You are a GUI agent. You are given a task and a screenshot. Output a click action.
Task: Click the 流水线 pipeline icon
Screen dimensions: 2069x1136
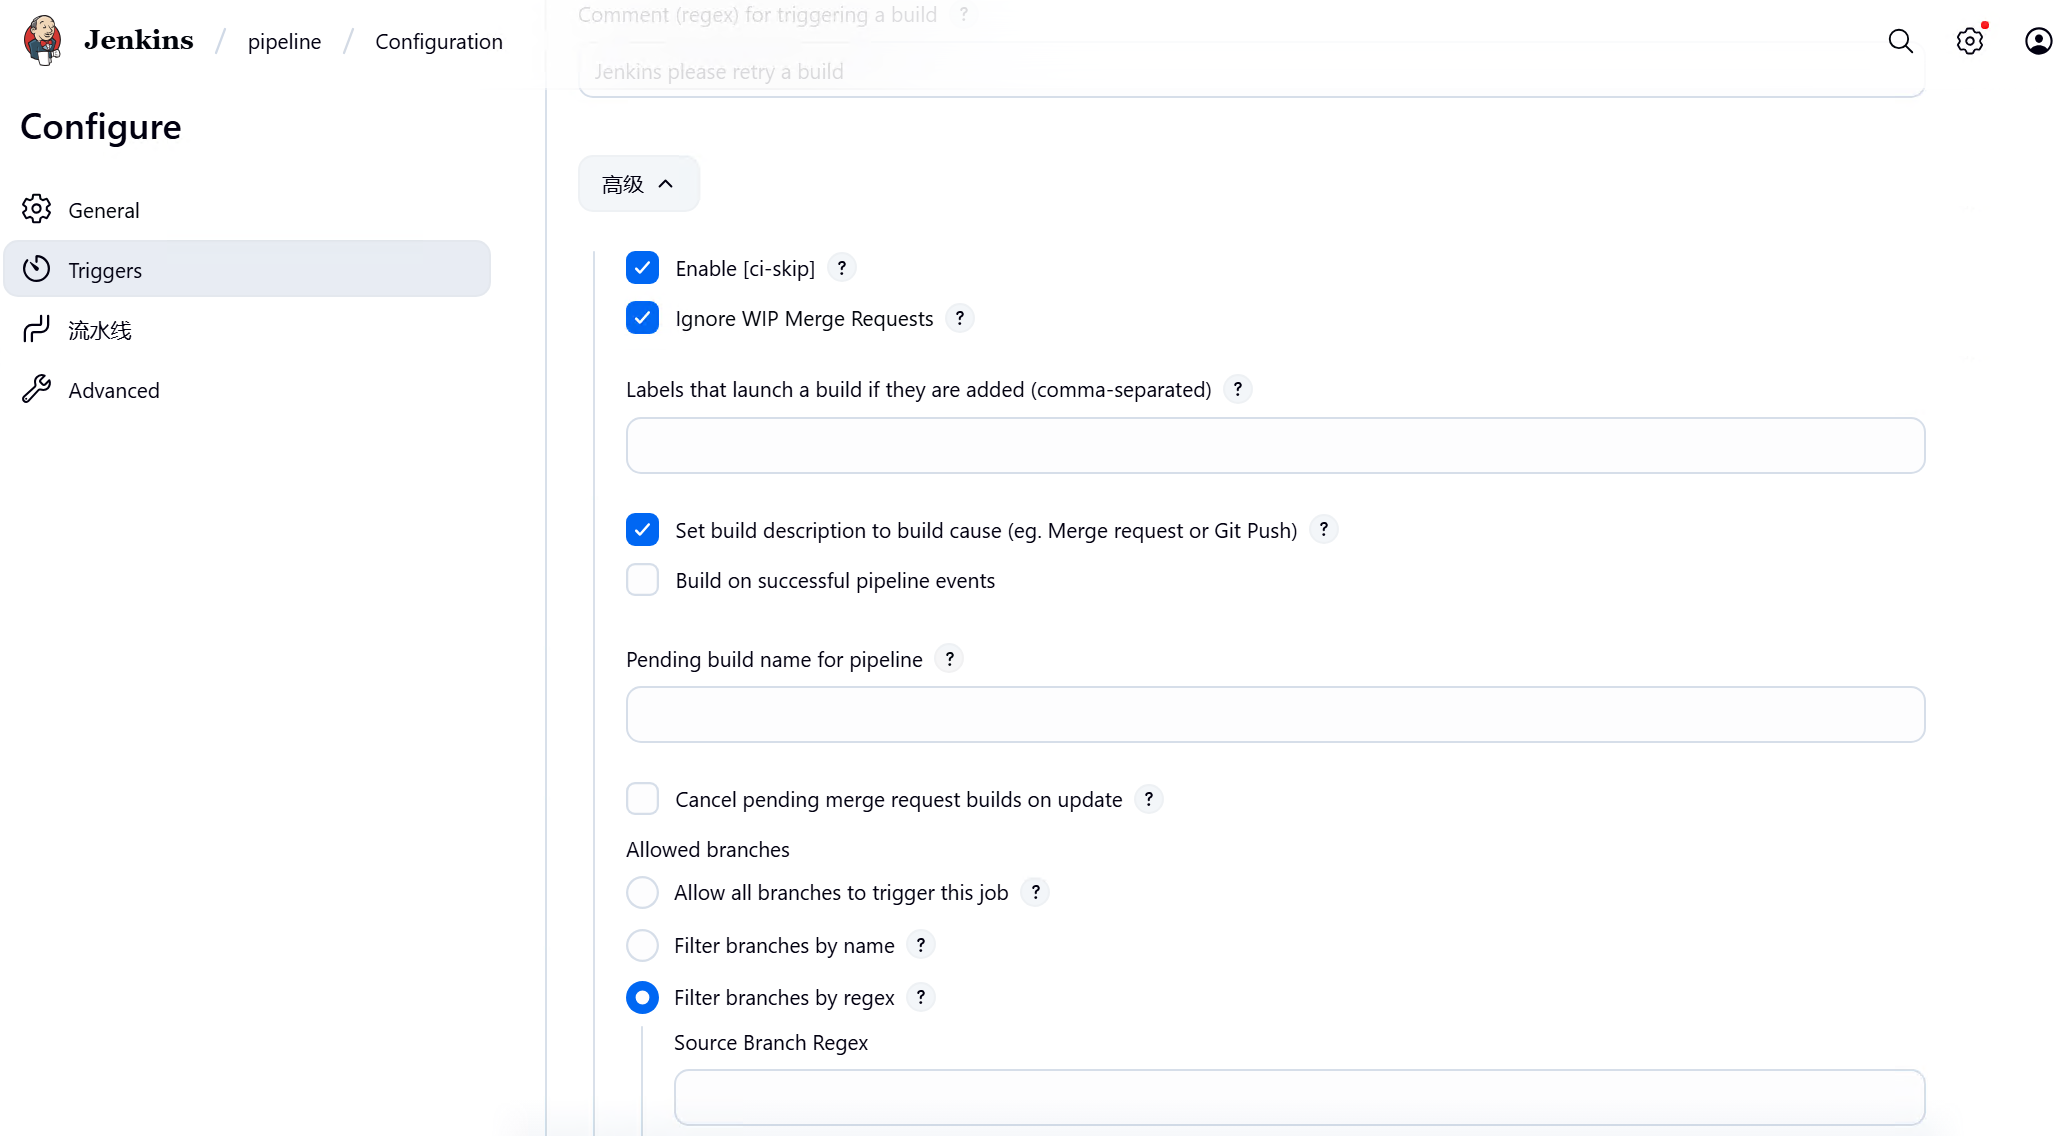coord(37,329)
